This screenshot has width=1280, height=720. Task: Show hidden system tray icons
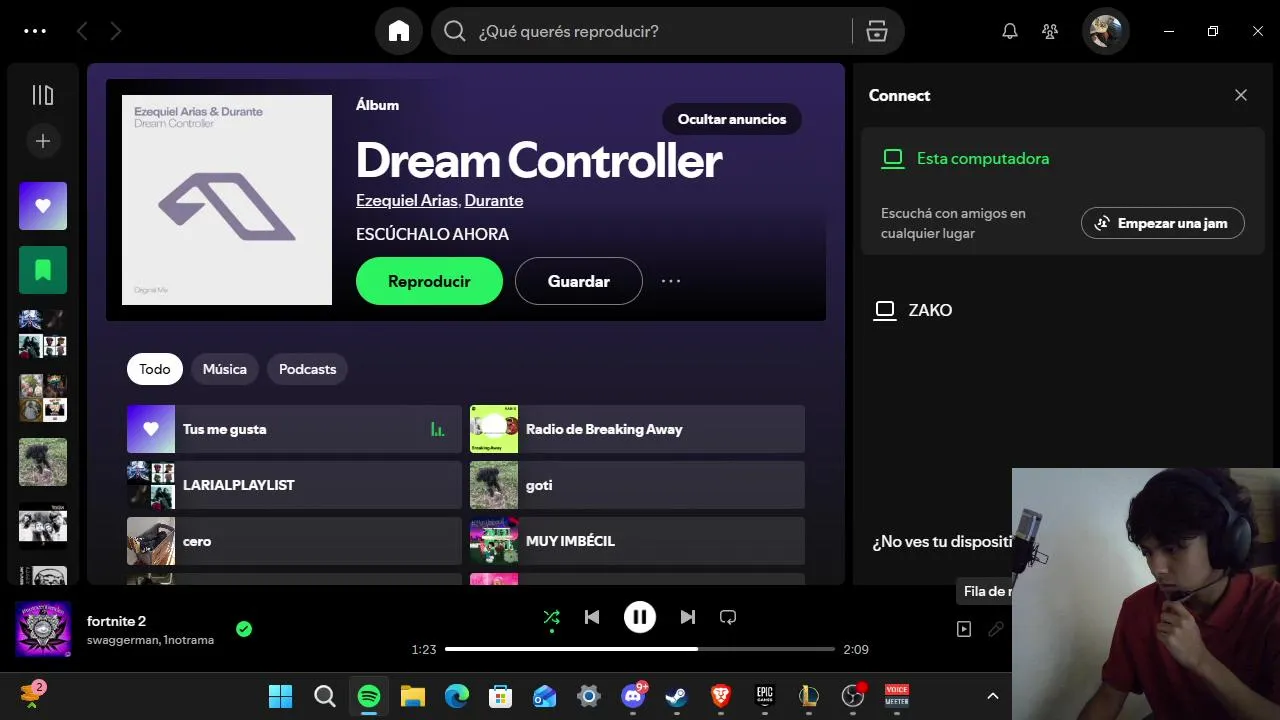pos(993,695)
